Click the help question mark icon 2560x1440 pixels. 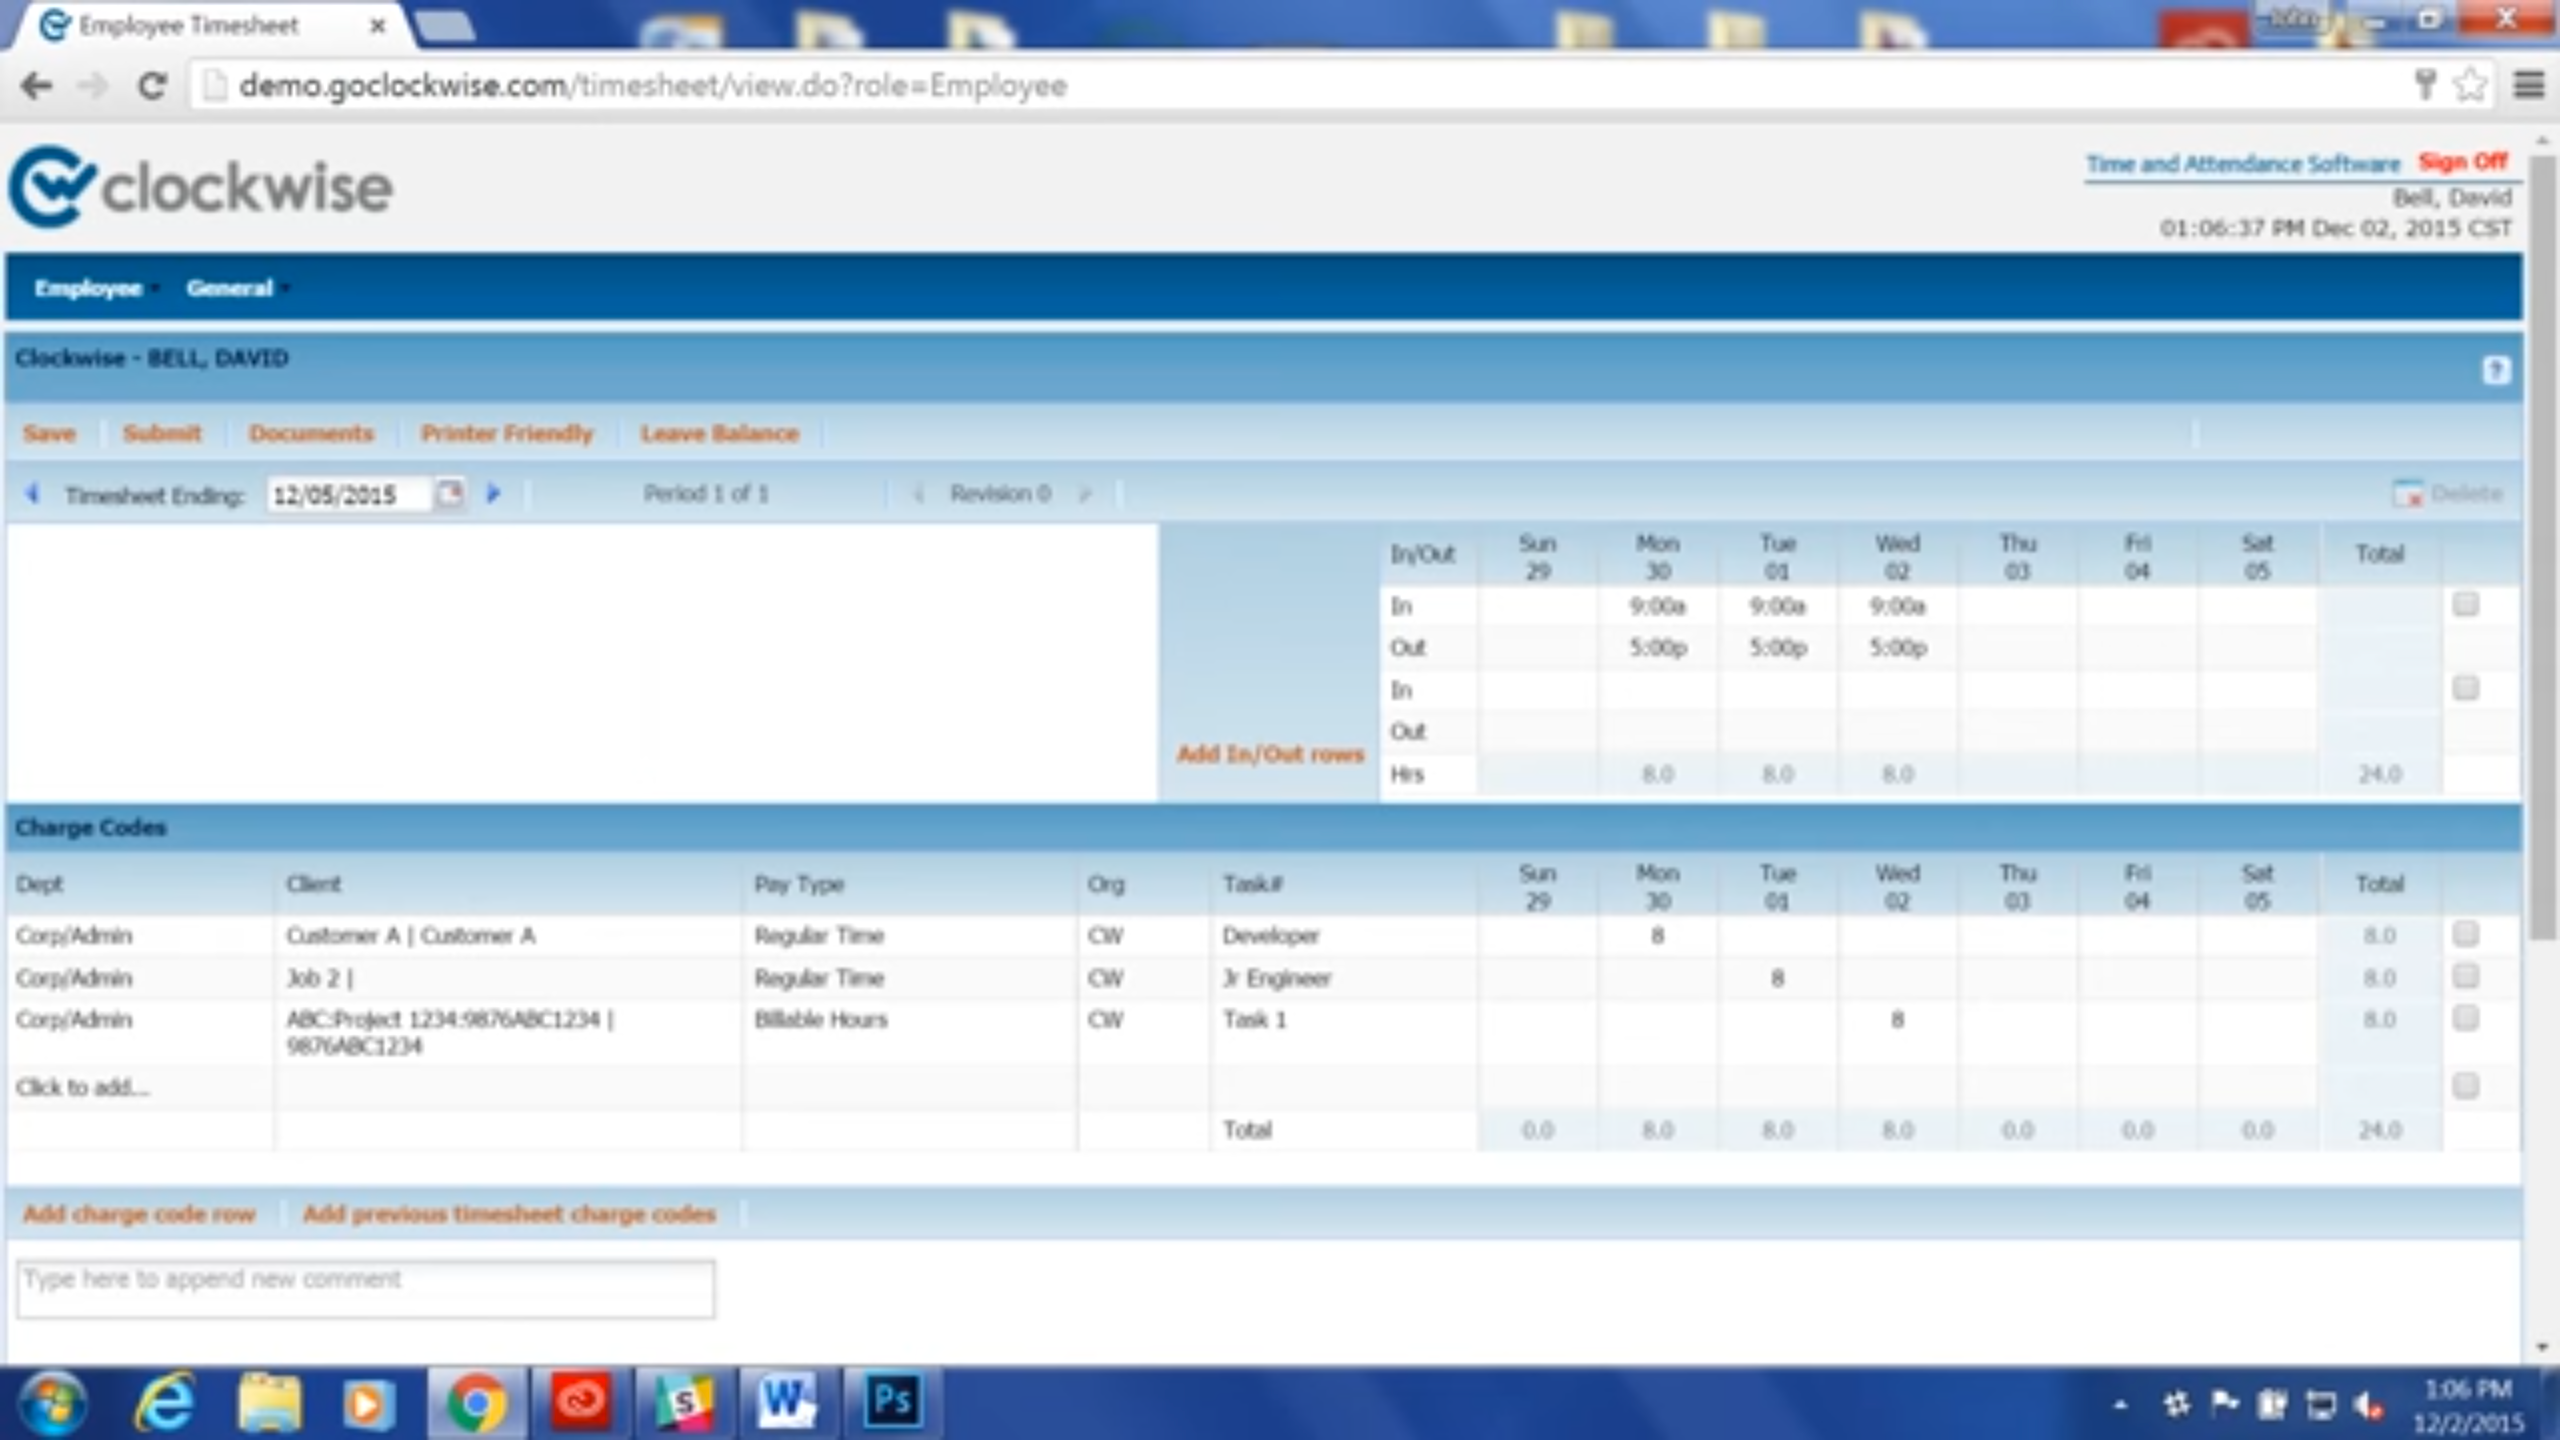2495,371
